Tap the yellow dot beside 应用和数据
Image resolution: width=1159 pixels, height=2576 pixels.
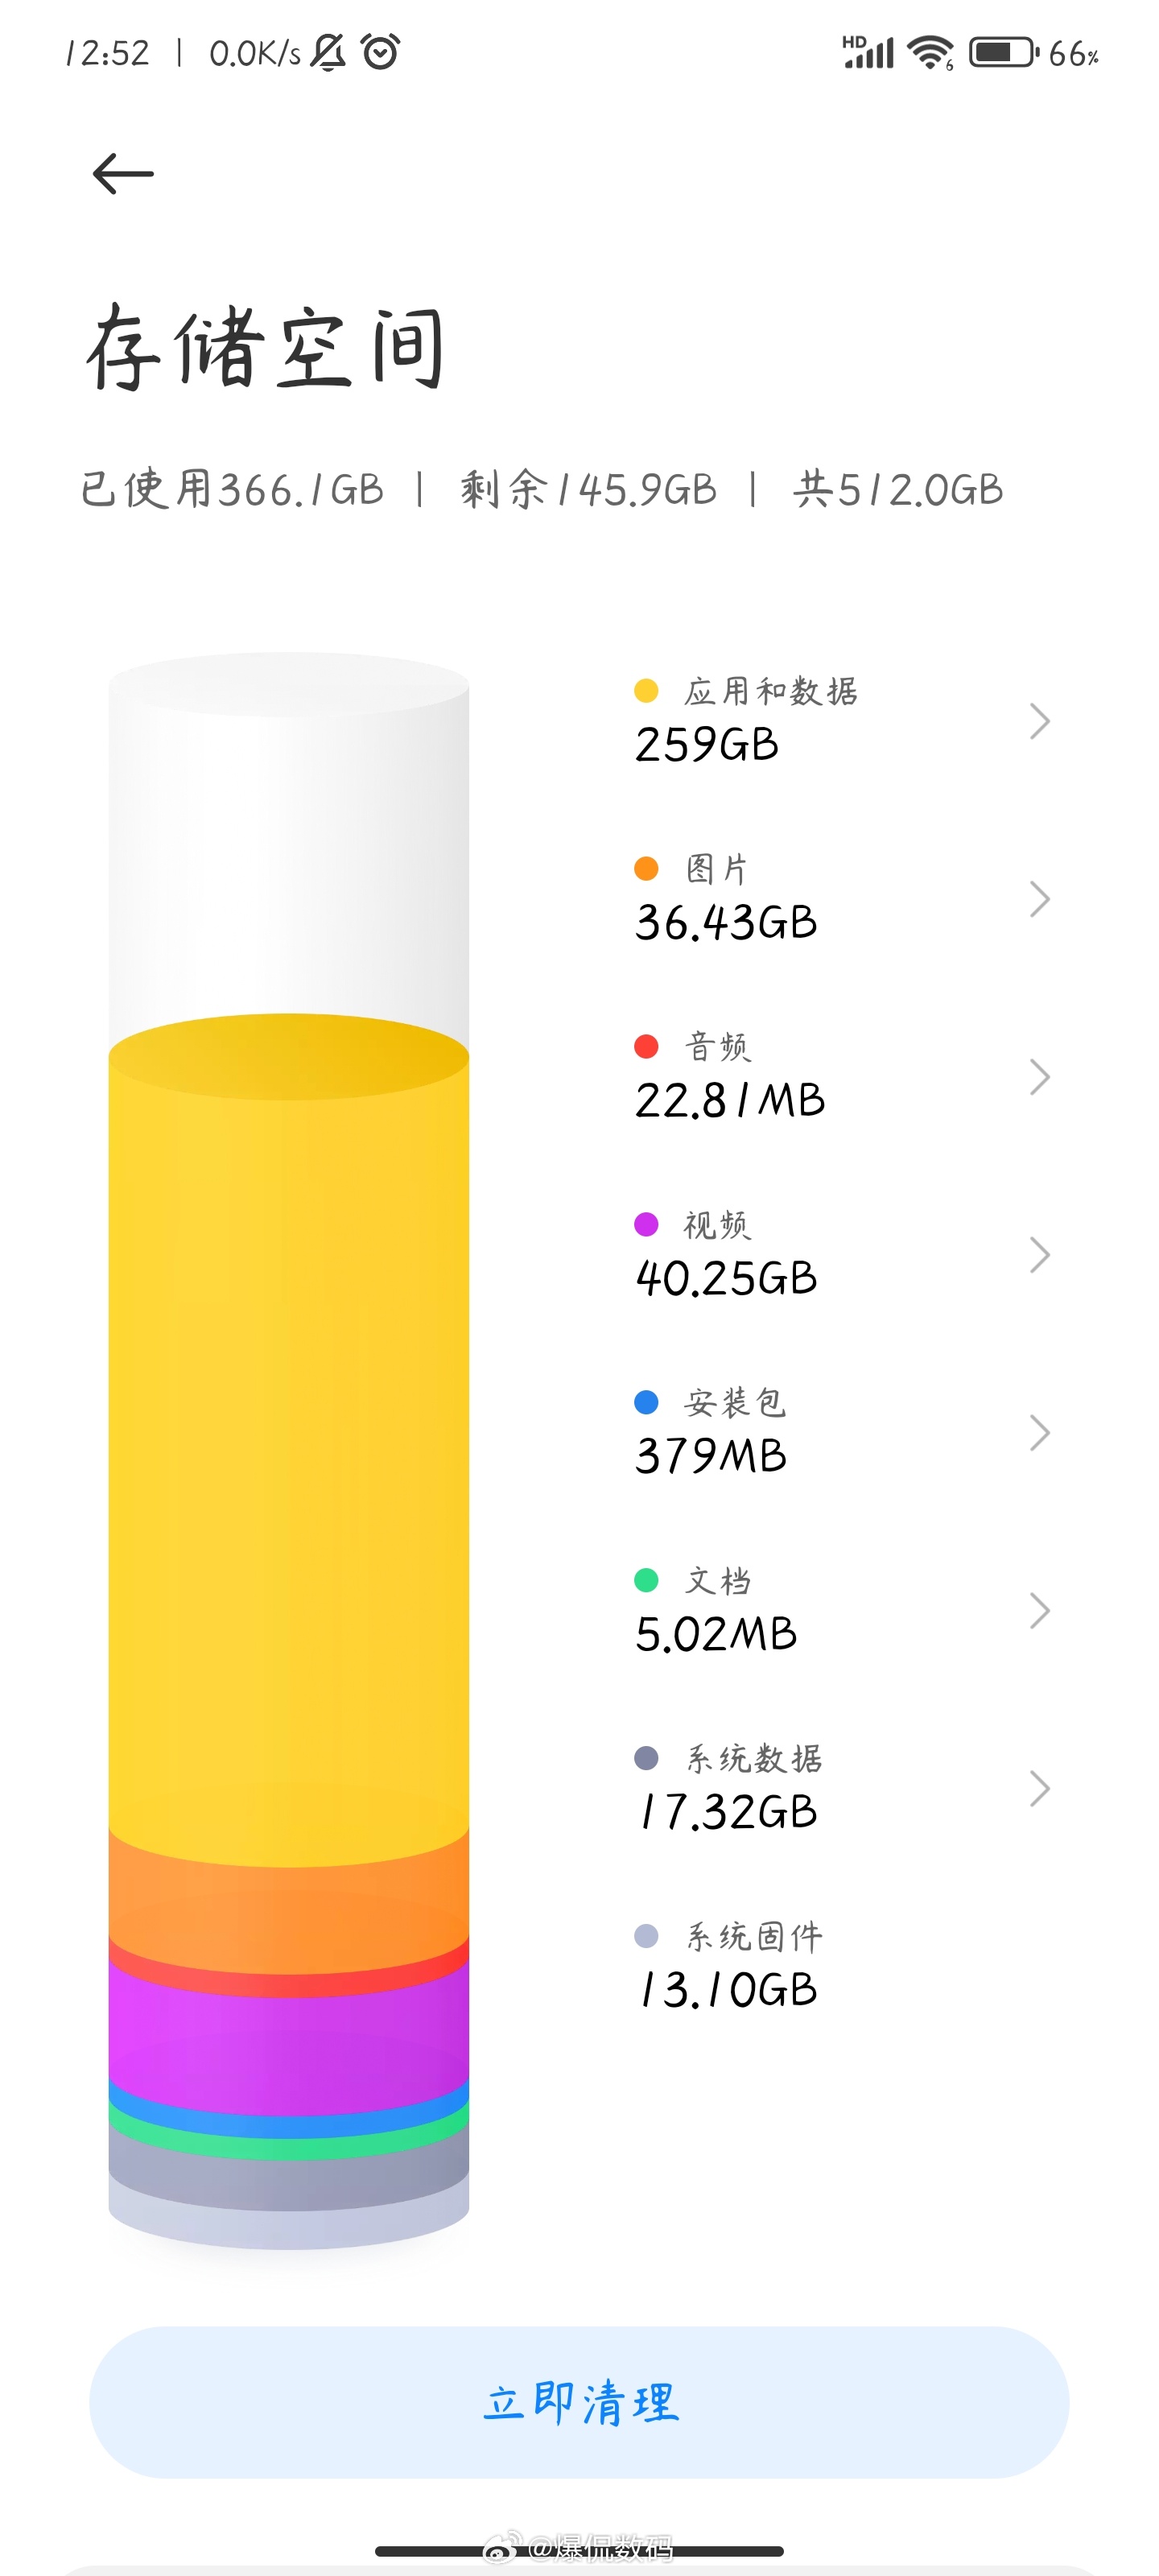click(646, 691)
